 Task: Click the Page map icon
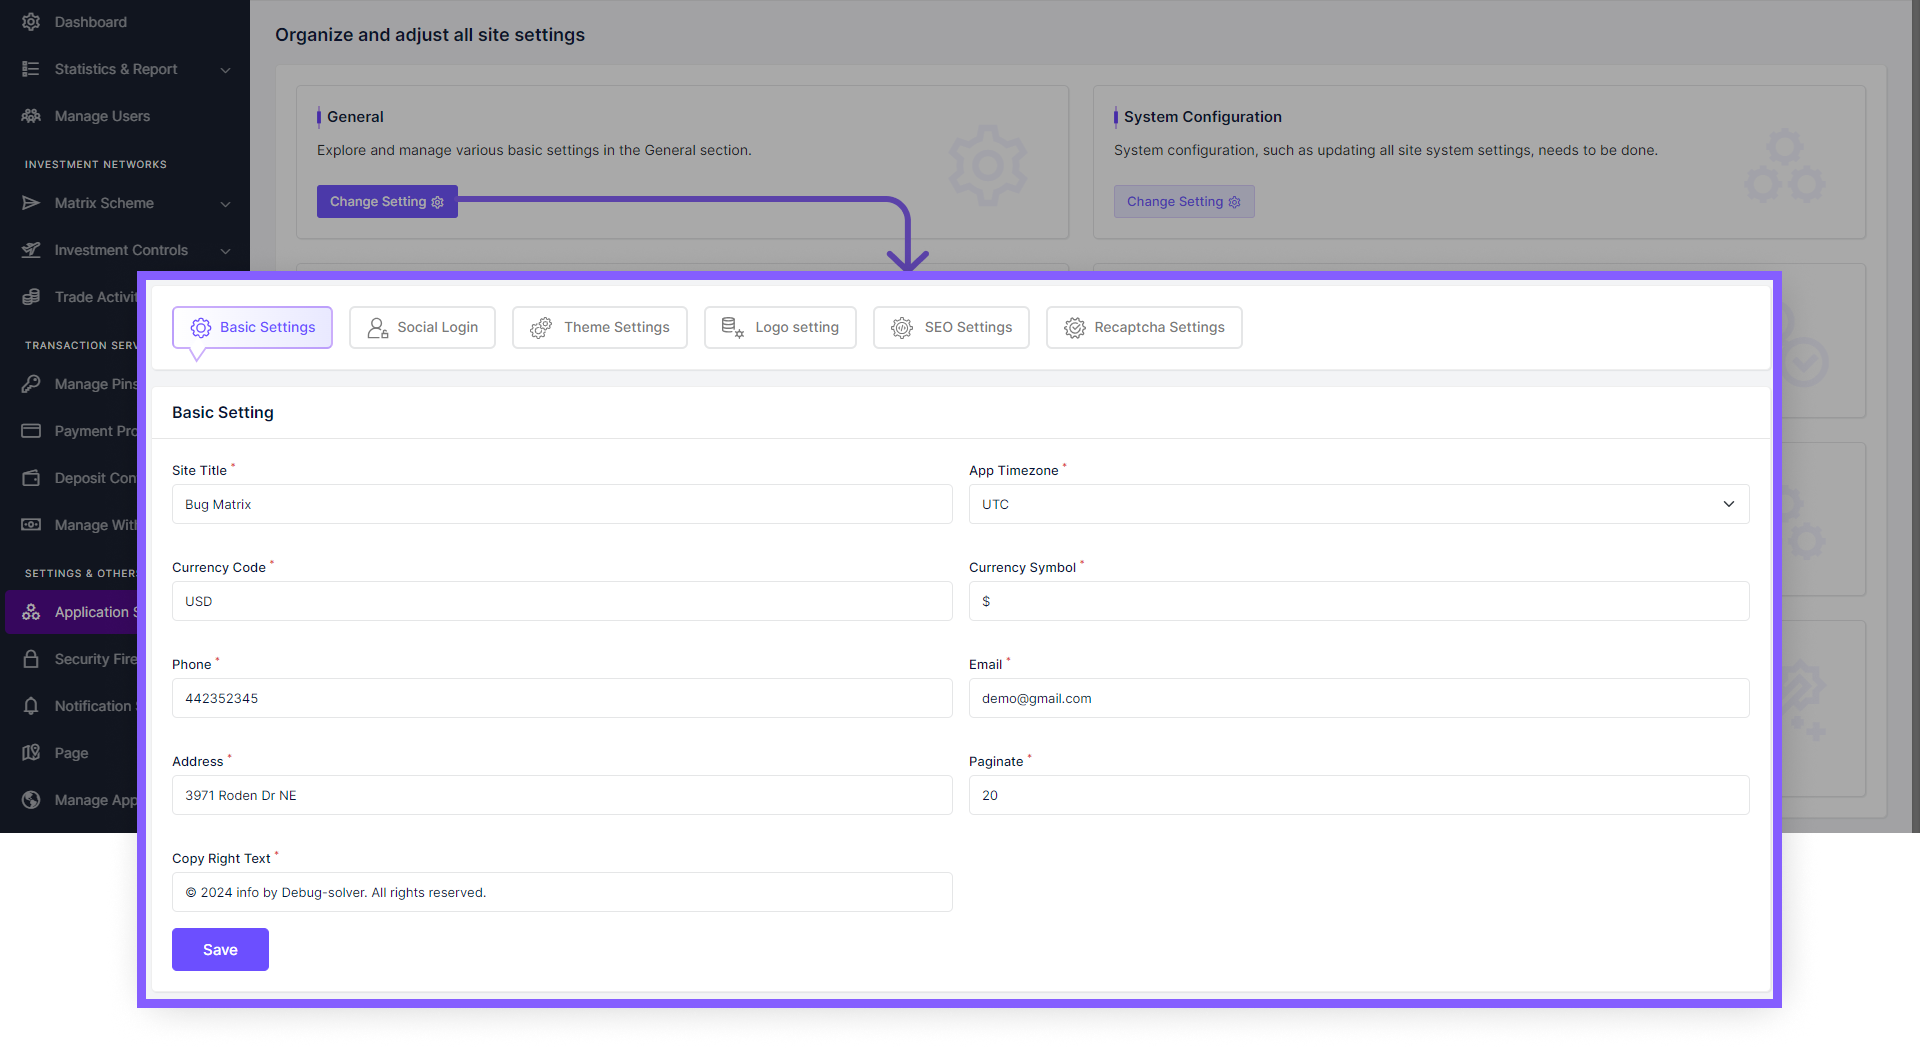tap(31, 753)
